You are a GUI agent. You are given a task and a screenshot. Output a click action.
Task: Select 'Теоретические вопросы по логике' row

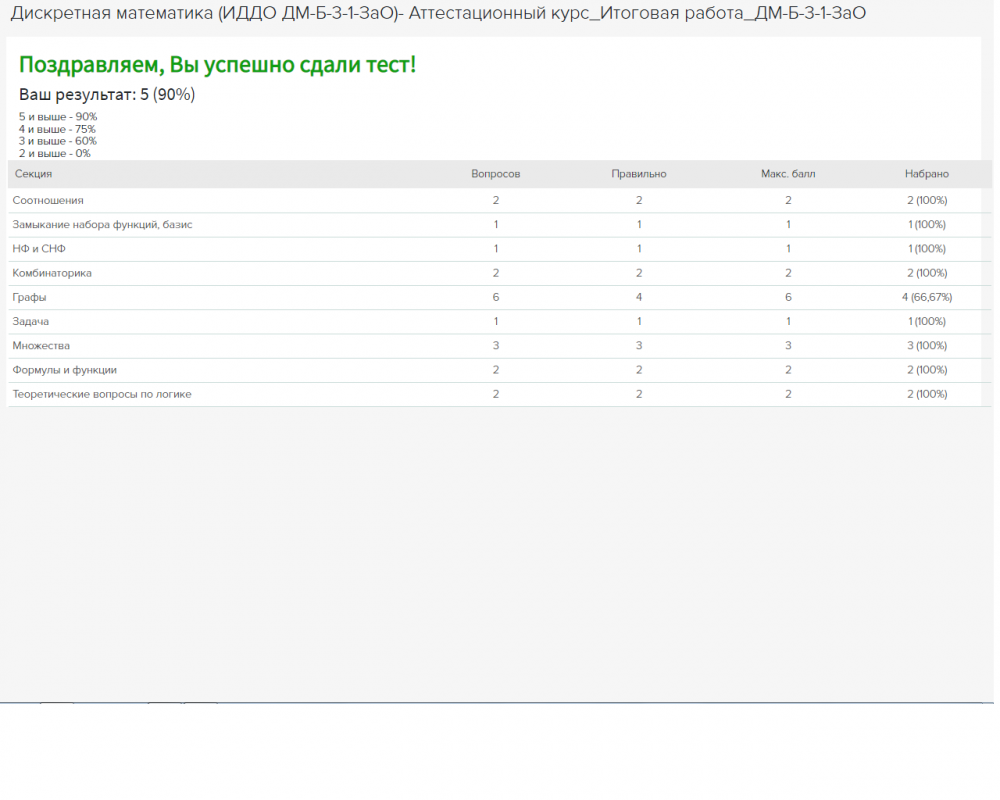[499, 394]
